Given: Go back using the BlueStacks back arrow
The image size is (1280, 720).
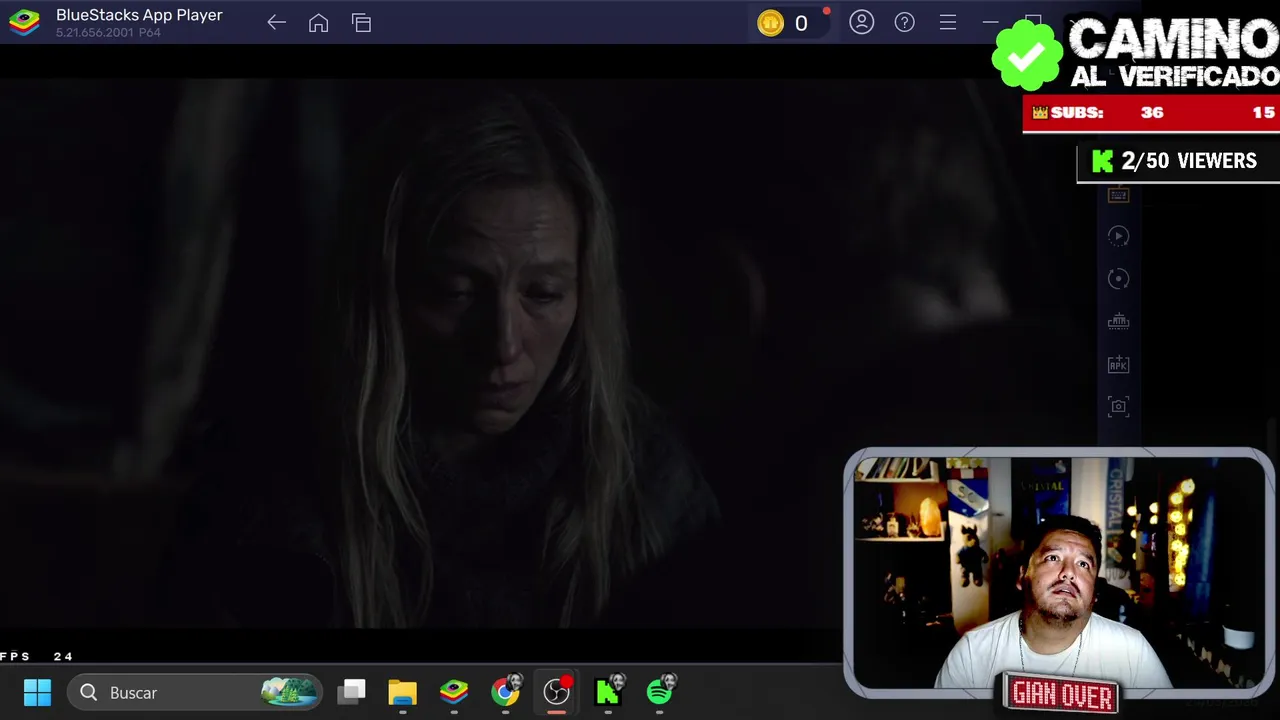Looking at the screenshot, I should (x=277, y=23).
